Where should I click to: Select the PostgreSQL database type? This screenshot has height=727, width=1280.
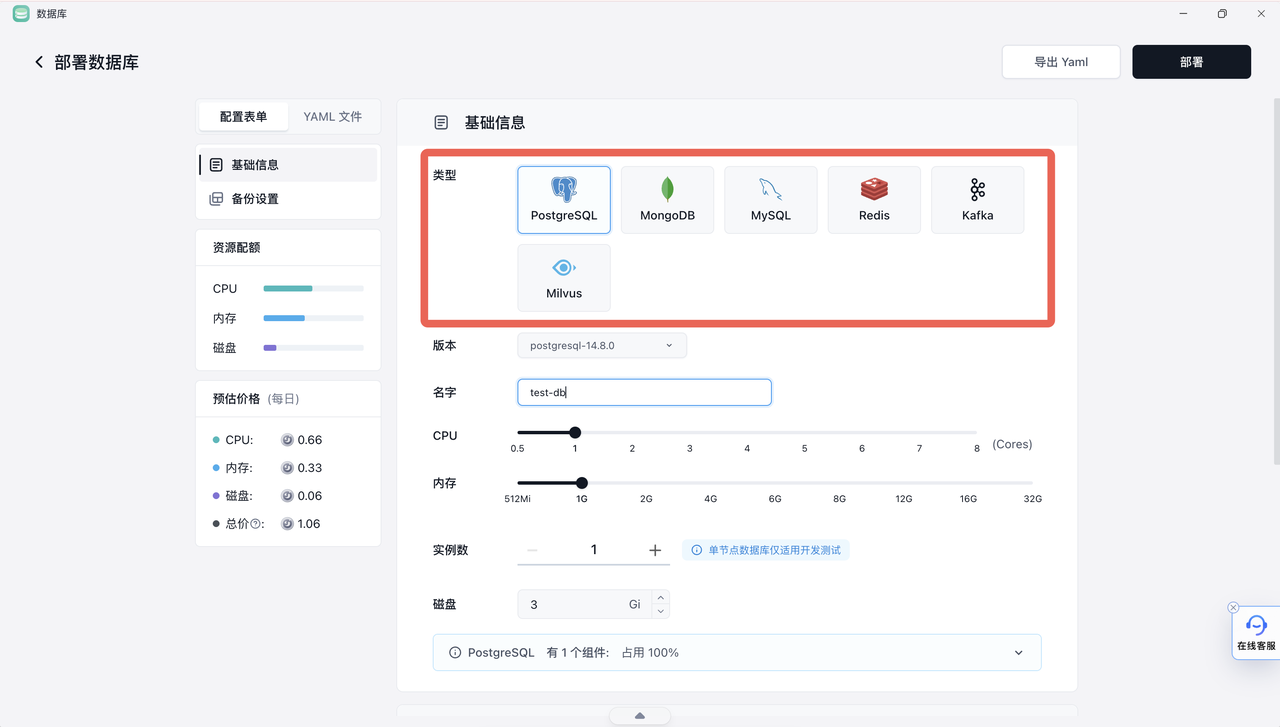564,200
